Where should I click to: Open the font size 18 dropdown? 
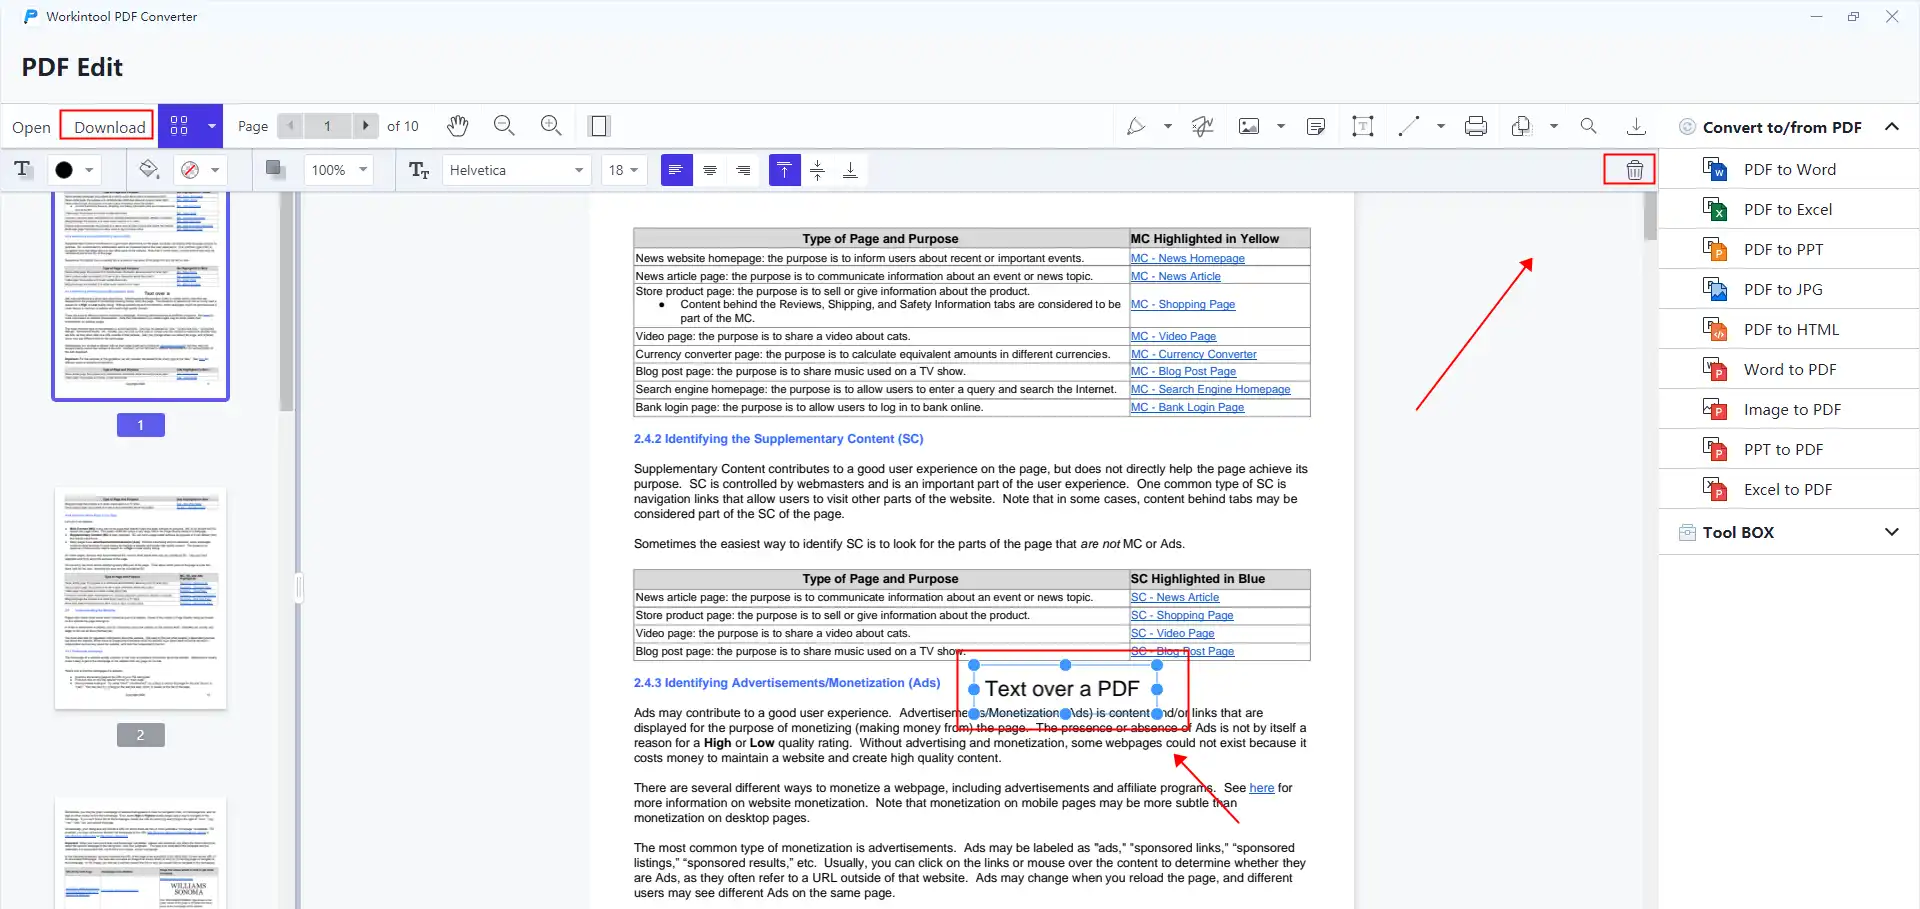(624, 169)
